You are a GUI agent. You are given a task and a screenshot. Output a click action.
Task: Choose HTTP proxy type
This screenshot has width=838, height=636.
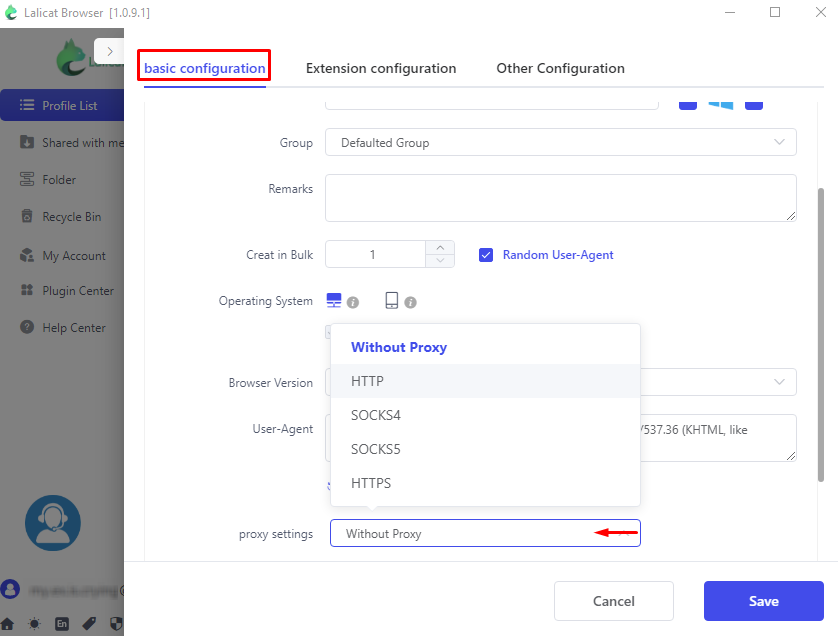point(485,381)
